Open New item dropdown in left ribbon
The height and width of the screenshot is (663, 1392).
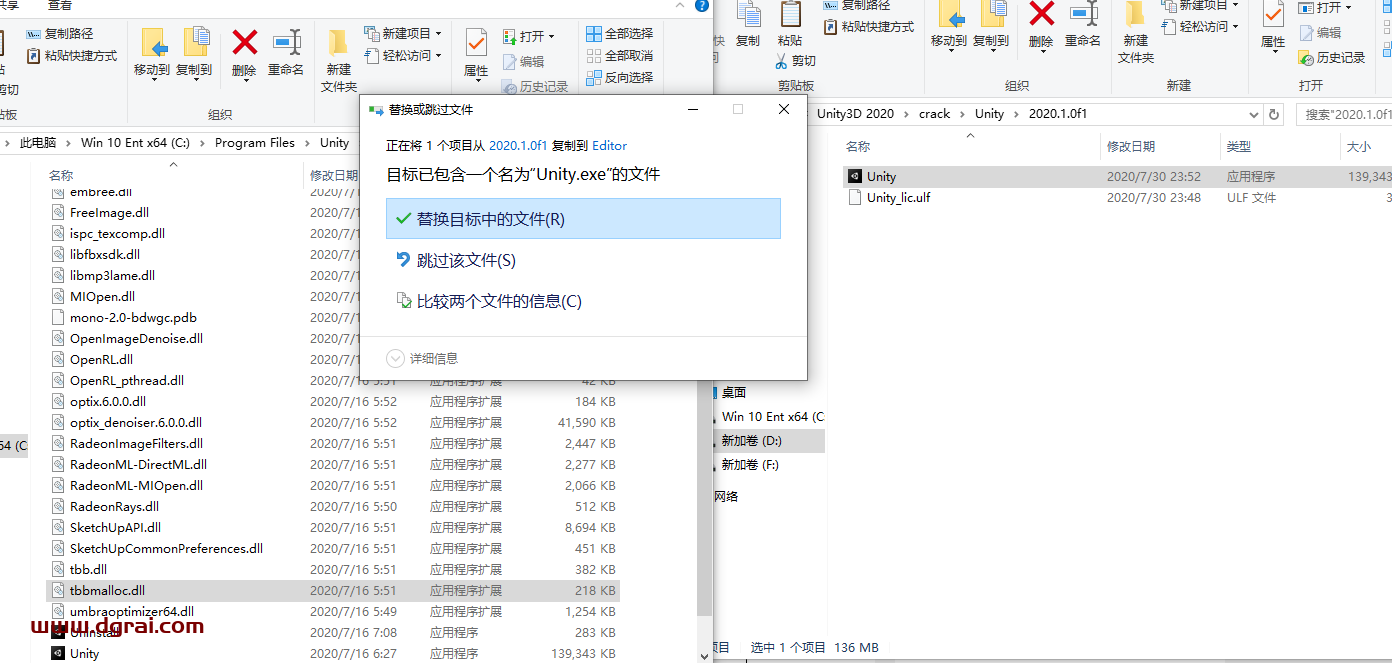click(x=402, y=34)
